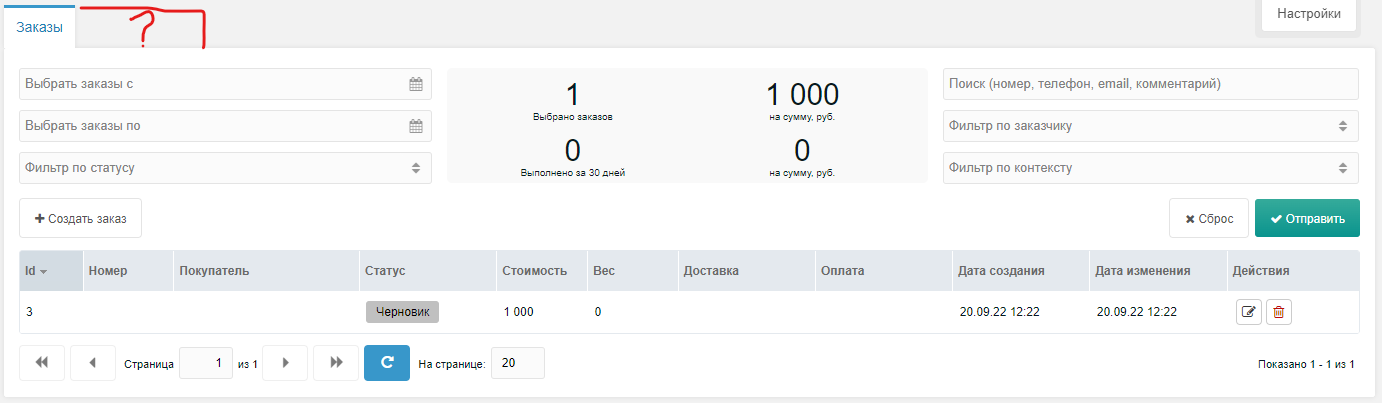Screen dimensions: 1382x403
Task: Delete order 3 with trash icon
Action: pos(1279,312)
